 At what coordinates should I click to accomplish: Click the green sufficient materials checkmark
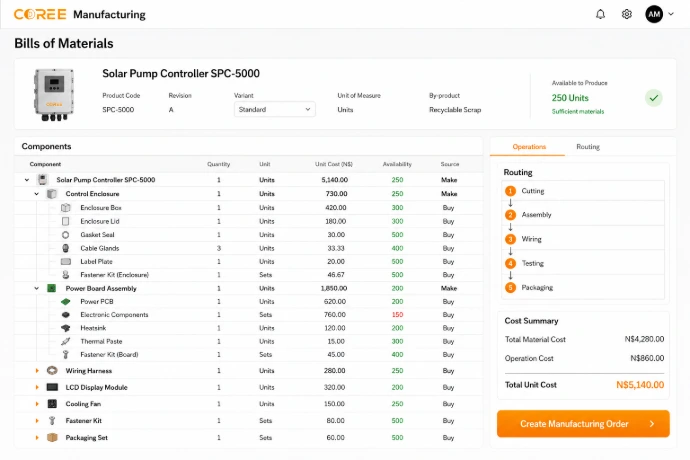[x=653, y=98]
